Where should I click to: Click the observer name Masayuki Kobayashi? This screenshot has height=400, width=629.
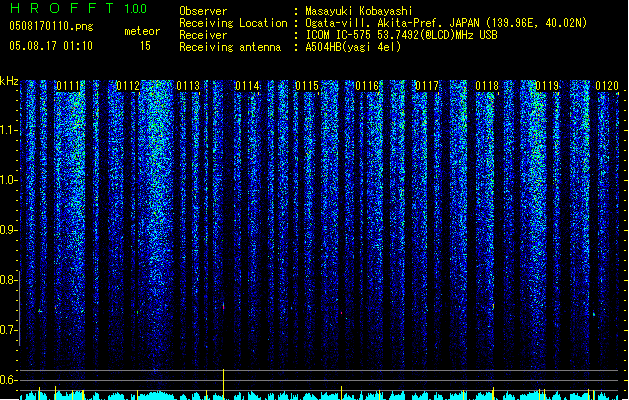359,11
